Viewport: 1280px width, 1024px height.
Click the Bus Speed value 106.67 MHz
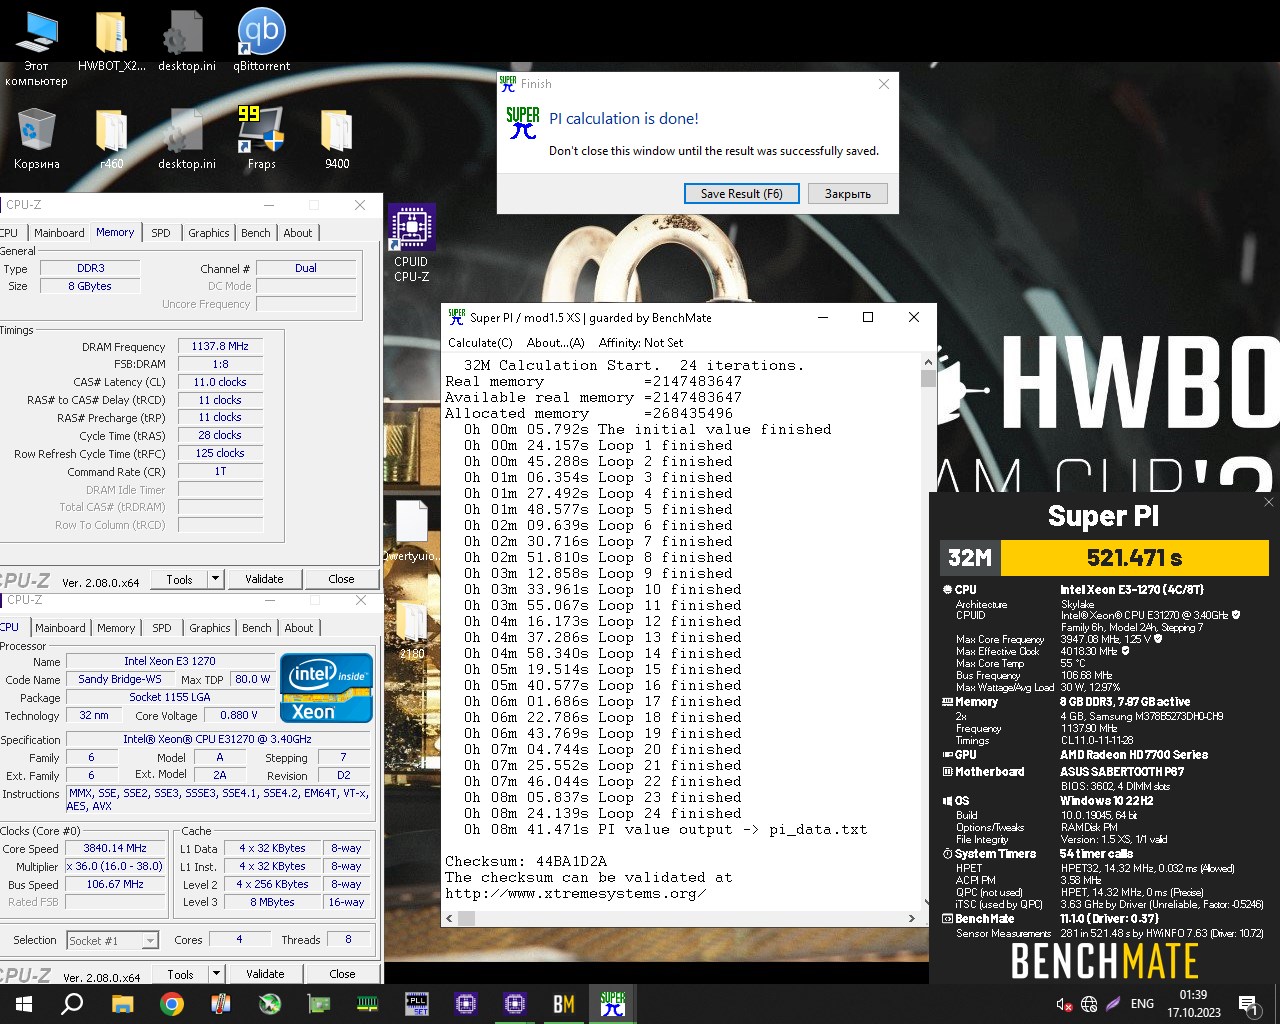coord(115,884)
